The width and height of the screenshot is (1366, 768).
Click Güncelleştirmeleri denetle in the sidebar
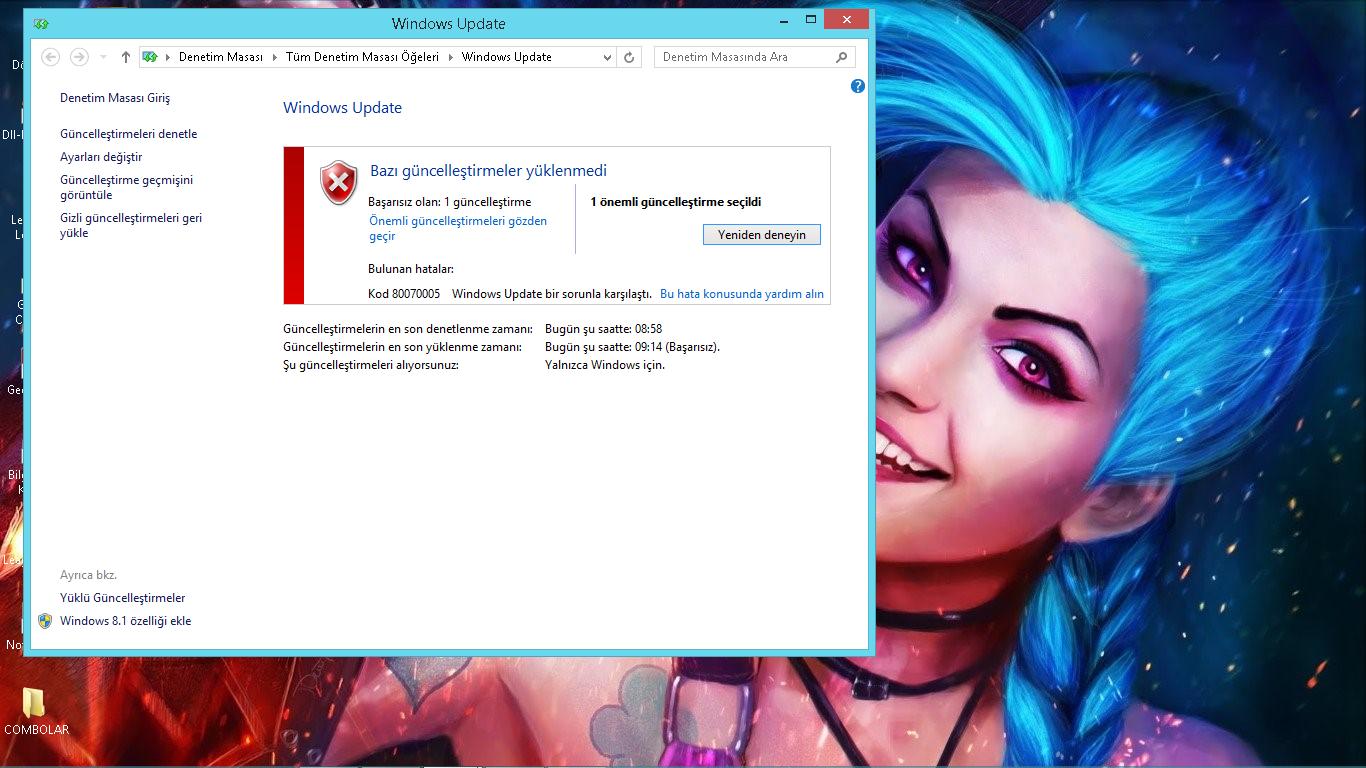129,134
